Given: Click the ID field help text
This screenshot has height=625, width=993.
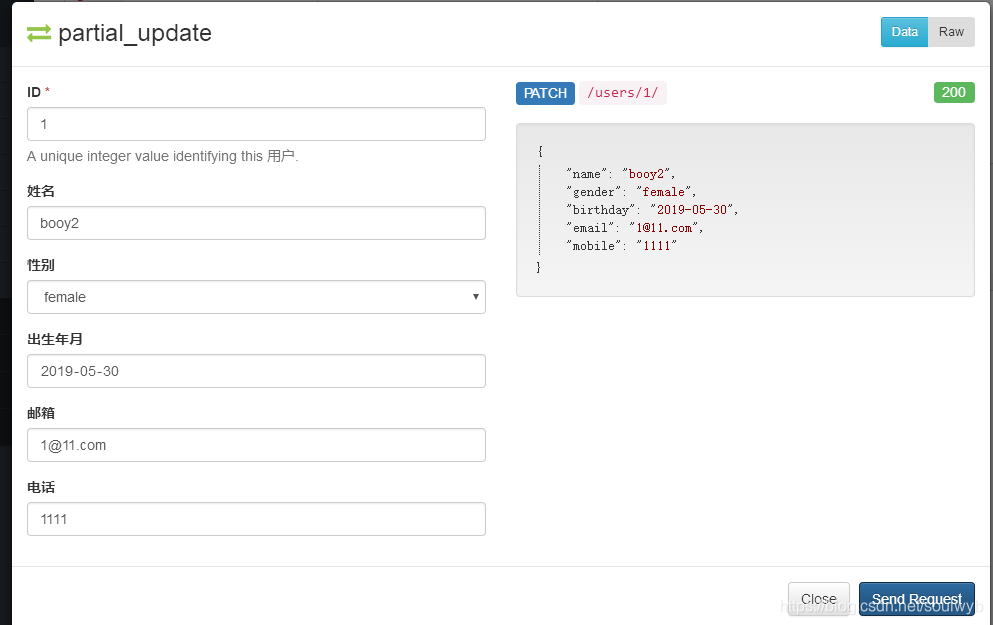Looking at the screenshot, I should coord(163,156).
